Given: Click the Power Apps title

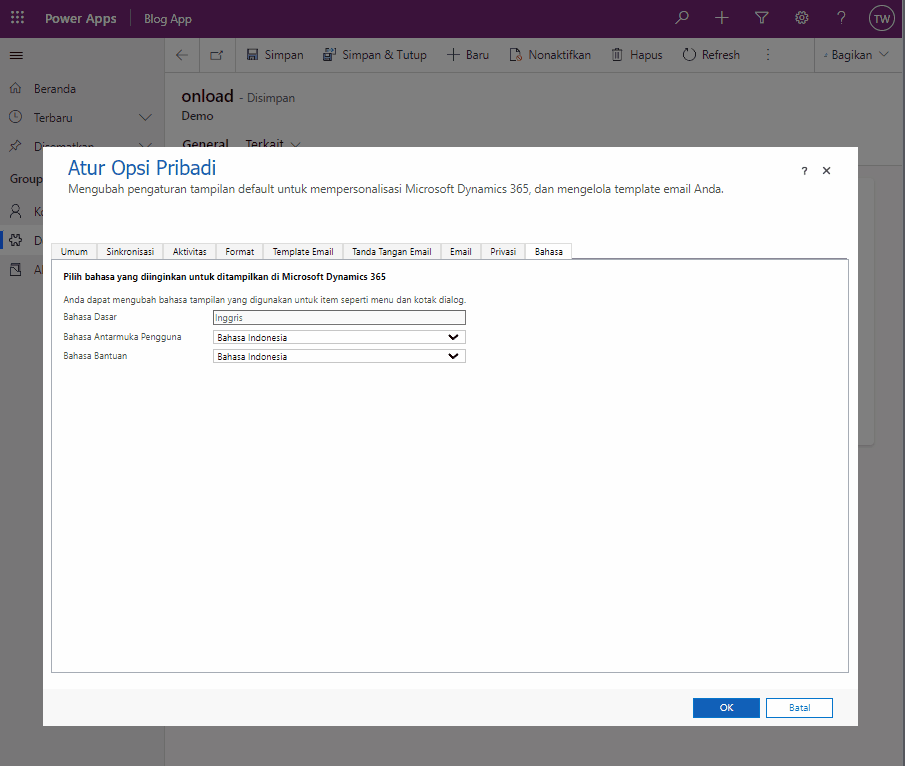Looking at the screenshot, I should coord(81,18).
